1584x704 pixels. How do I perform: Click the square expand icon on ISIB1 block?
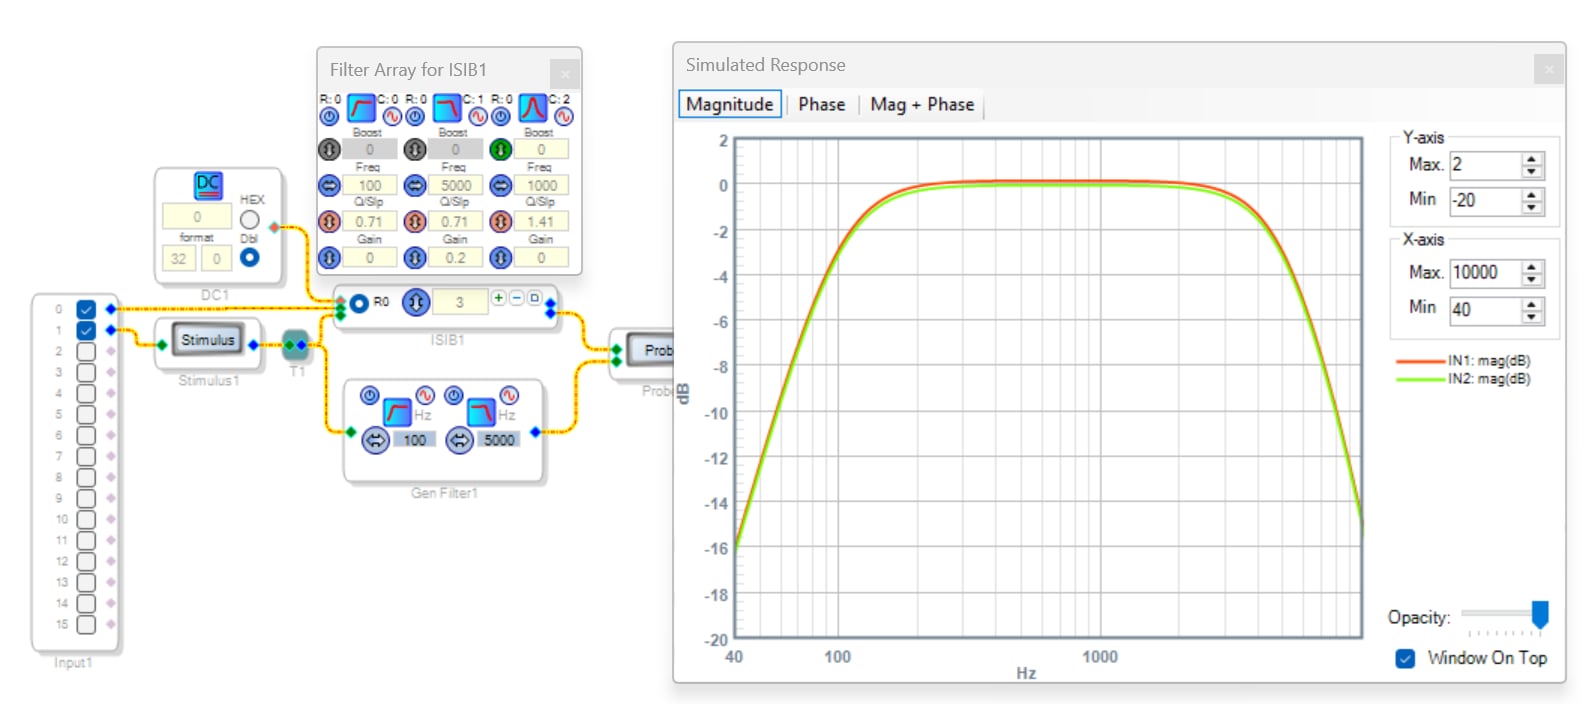tap(534, 298)
